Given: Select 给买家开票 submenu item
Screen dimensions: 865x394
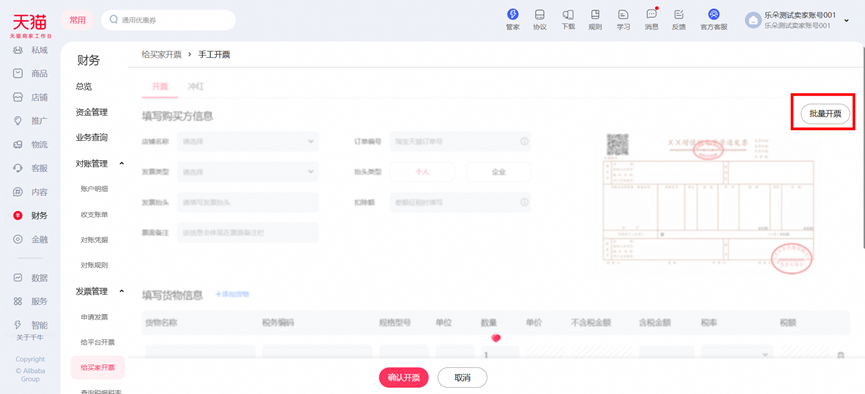Looking at the screenshot, I should coord(98,368).
